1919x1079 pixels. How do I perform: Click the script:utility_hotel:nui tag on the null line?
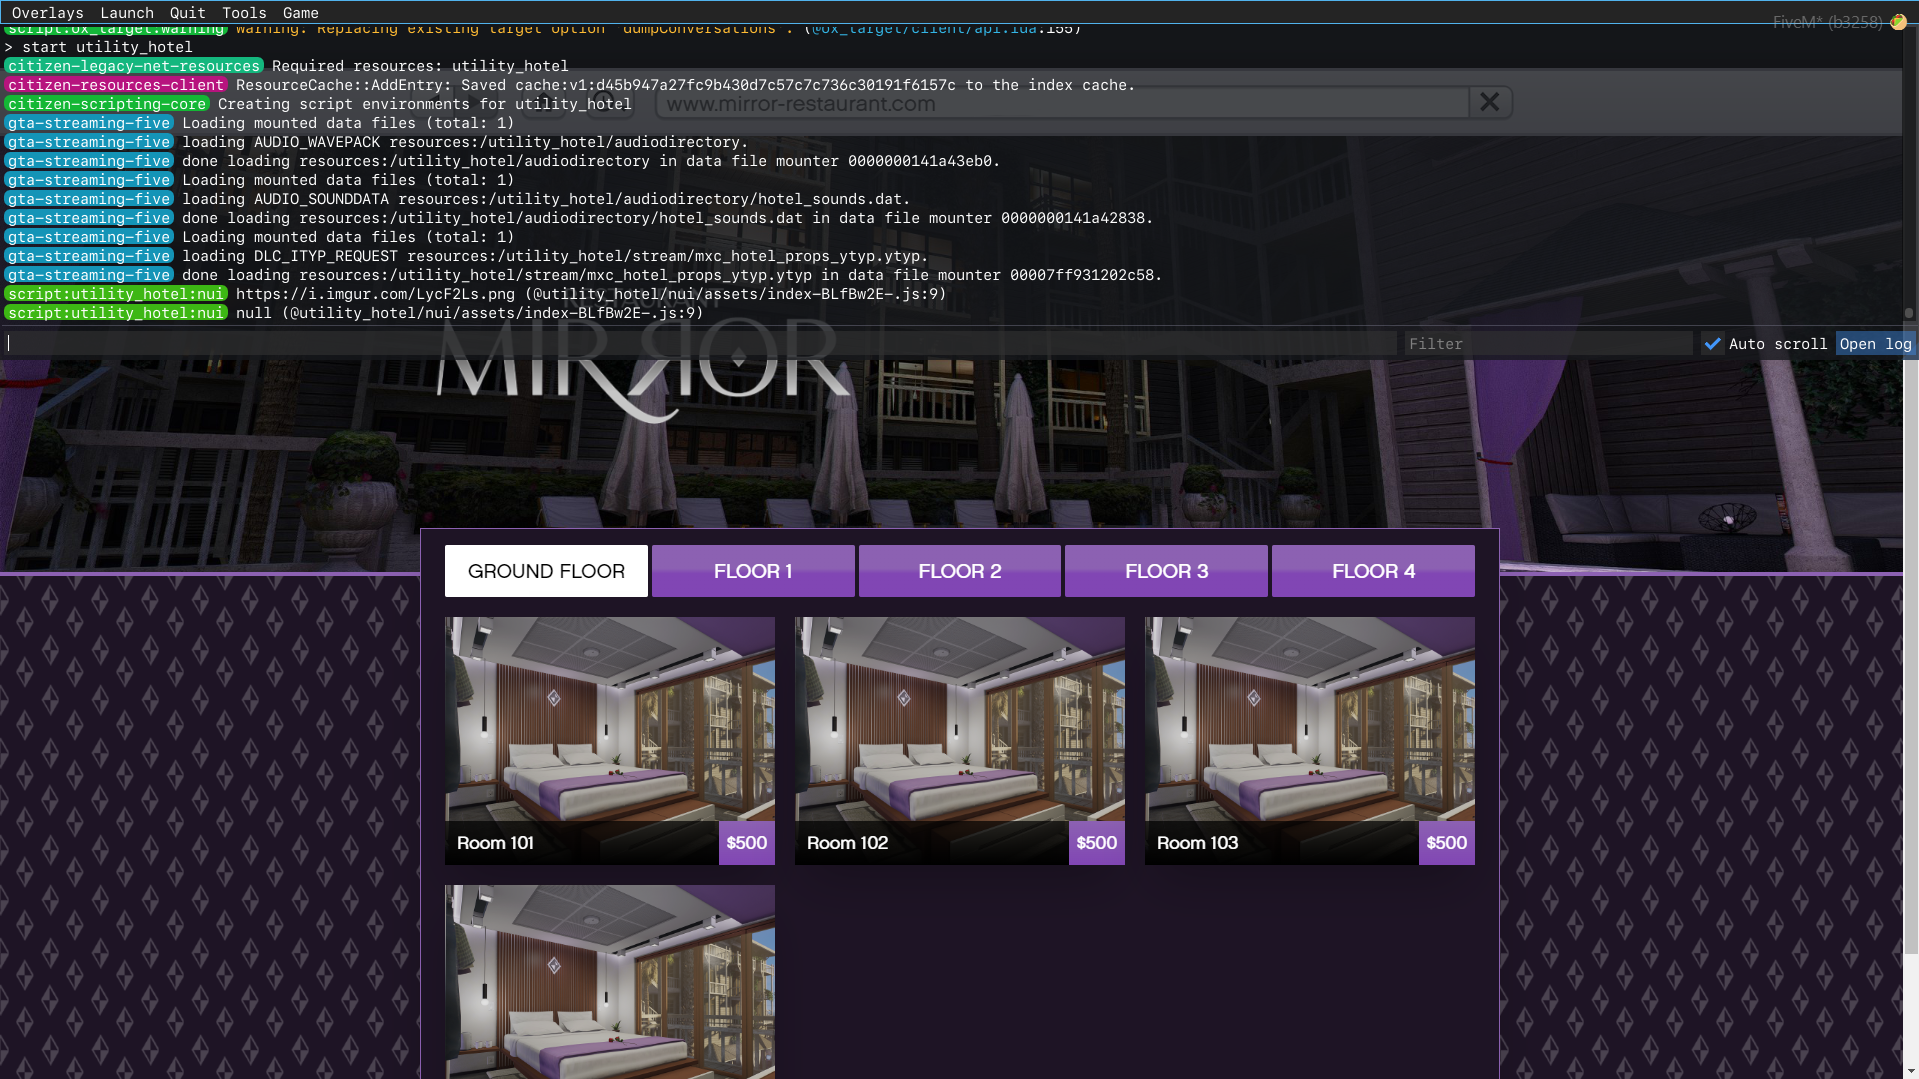point(116,313)
